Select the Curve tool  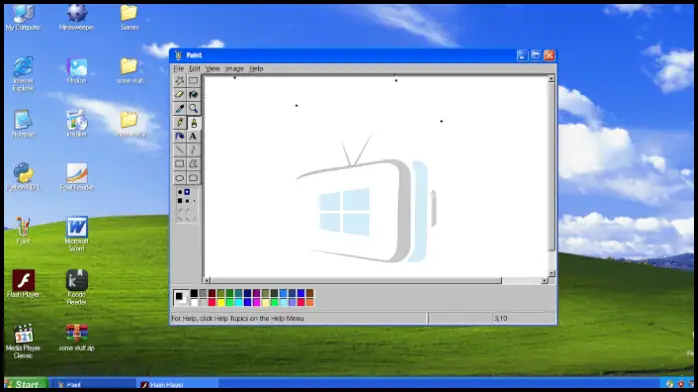pos(193,150)
